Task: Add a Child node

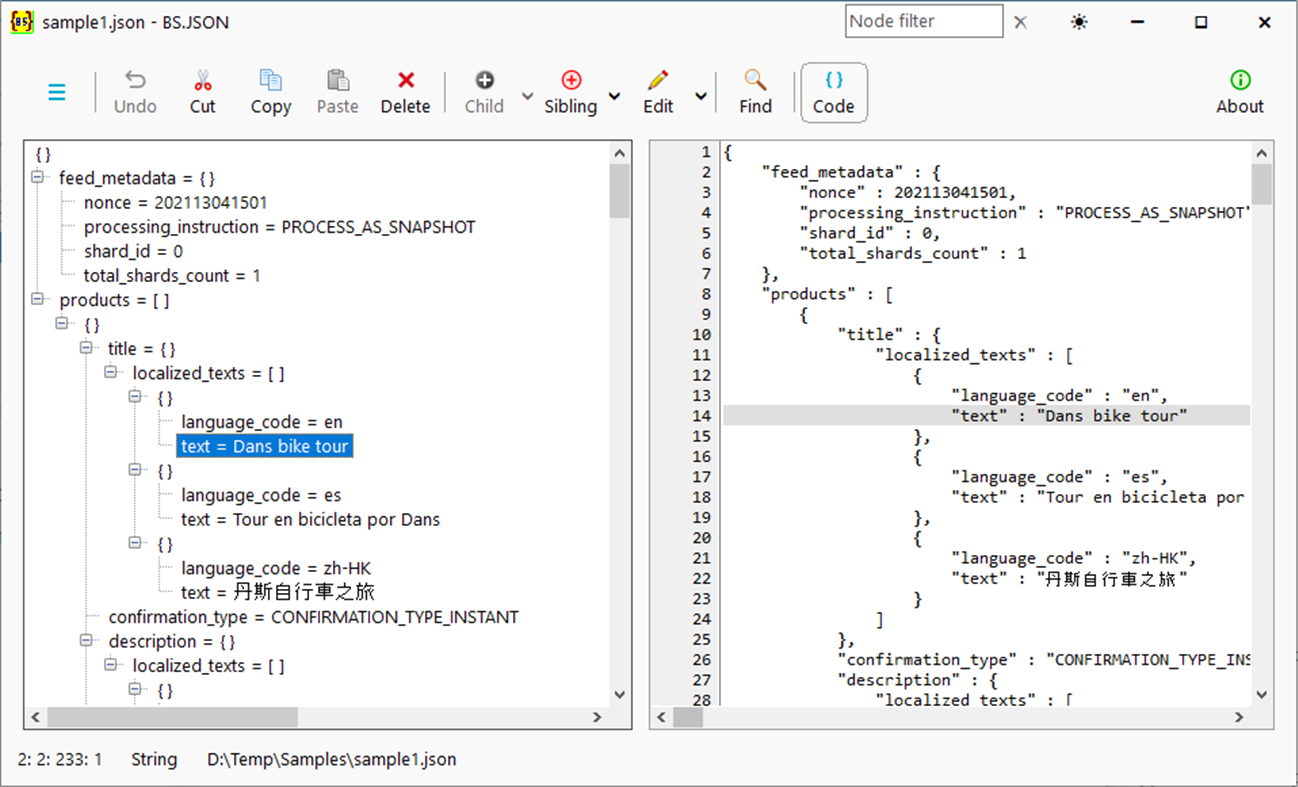Action: 484,93
